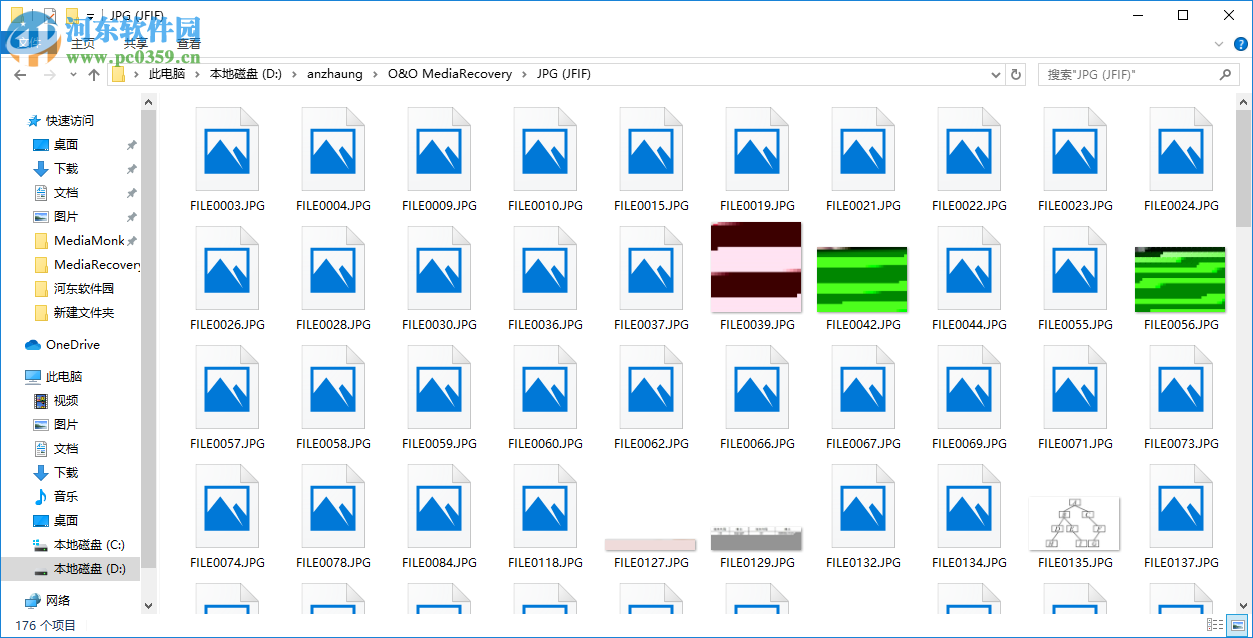Switch to the 查看 ribbon tab

tap(188, 43)
